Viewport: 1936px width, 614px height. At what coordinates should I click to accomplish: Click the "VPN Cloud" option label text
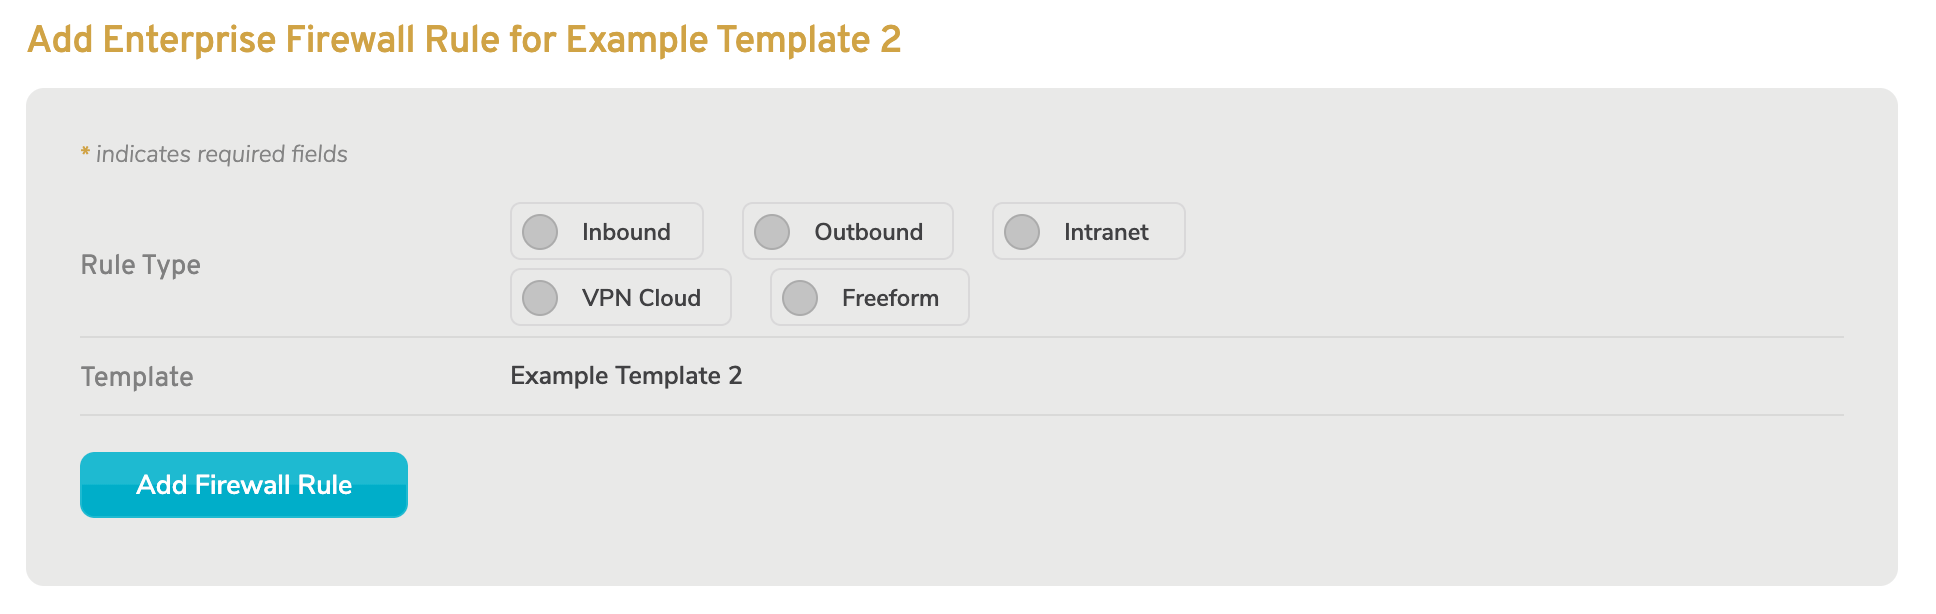[x=641, y=298]
